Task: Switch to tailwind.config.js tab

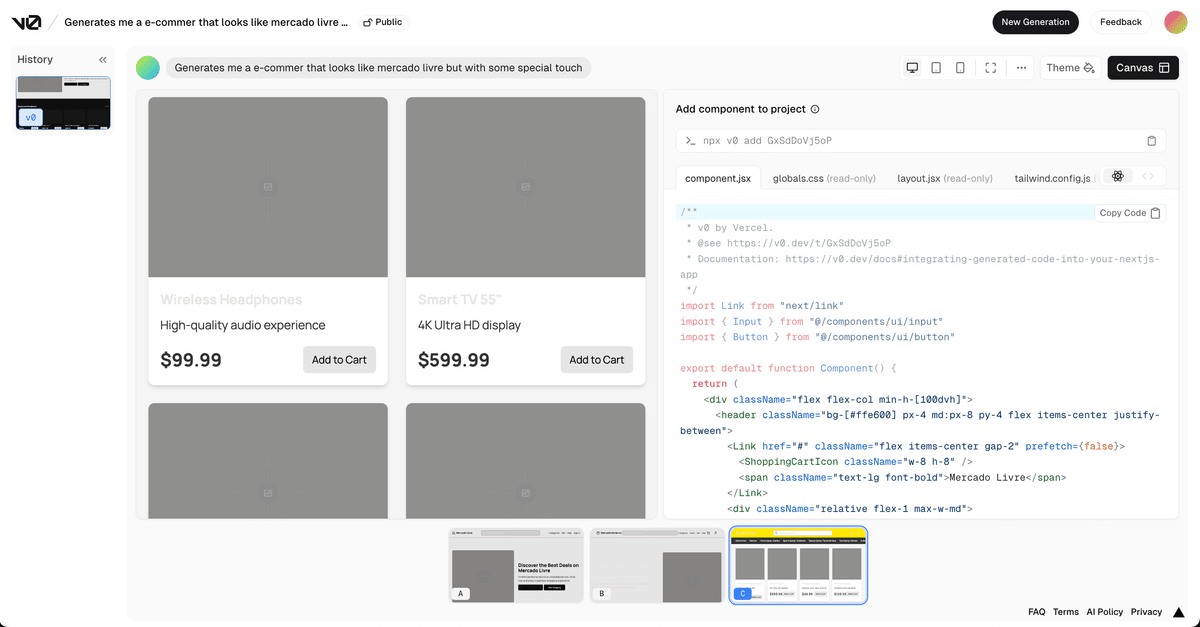Action: (1055, 178)
